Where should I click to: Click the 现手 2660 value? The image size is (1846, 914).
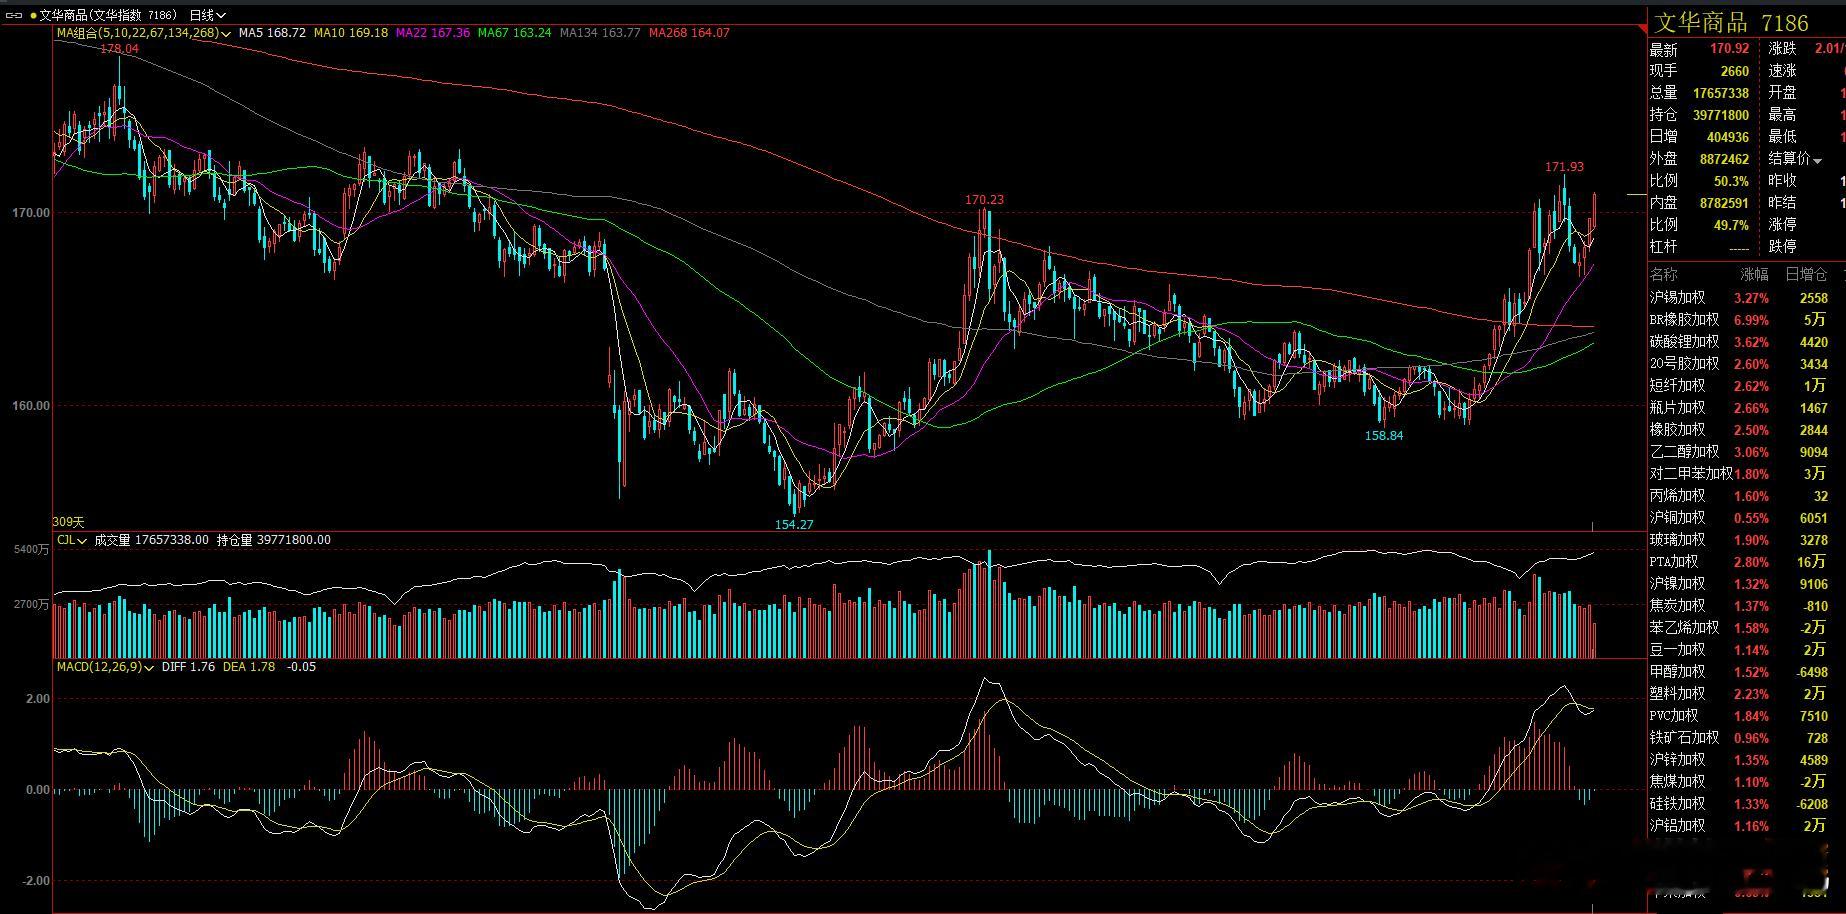[1735, 71]
